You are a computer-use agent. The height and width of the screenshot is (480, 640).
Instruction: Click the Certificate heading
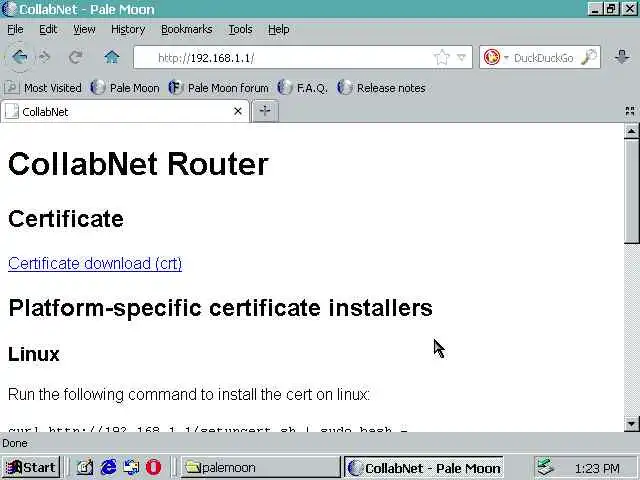point(66,219)
